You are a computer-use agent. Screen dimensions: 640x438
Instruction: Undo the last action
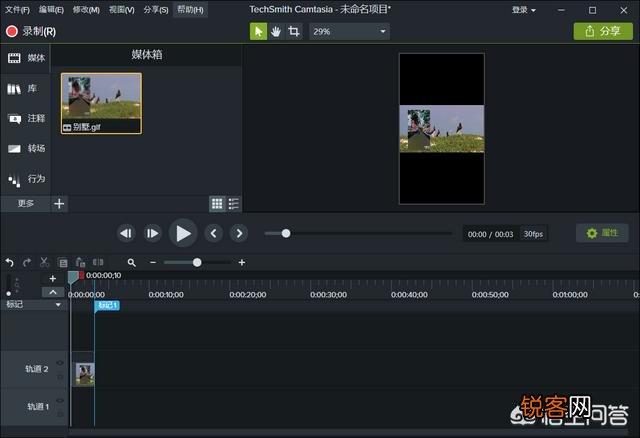click(9, 262)
